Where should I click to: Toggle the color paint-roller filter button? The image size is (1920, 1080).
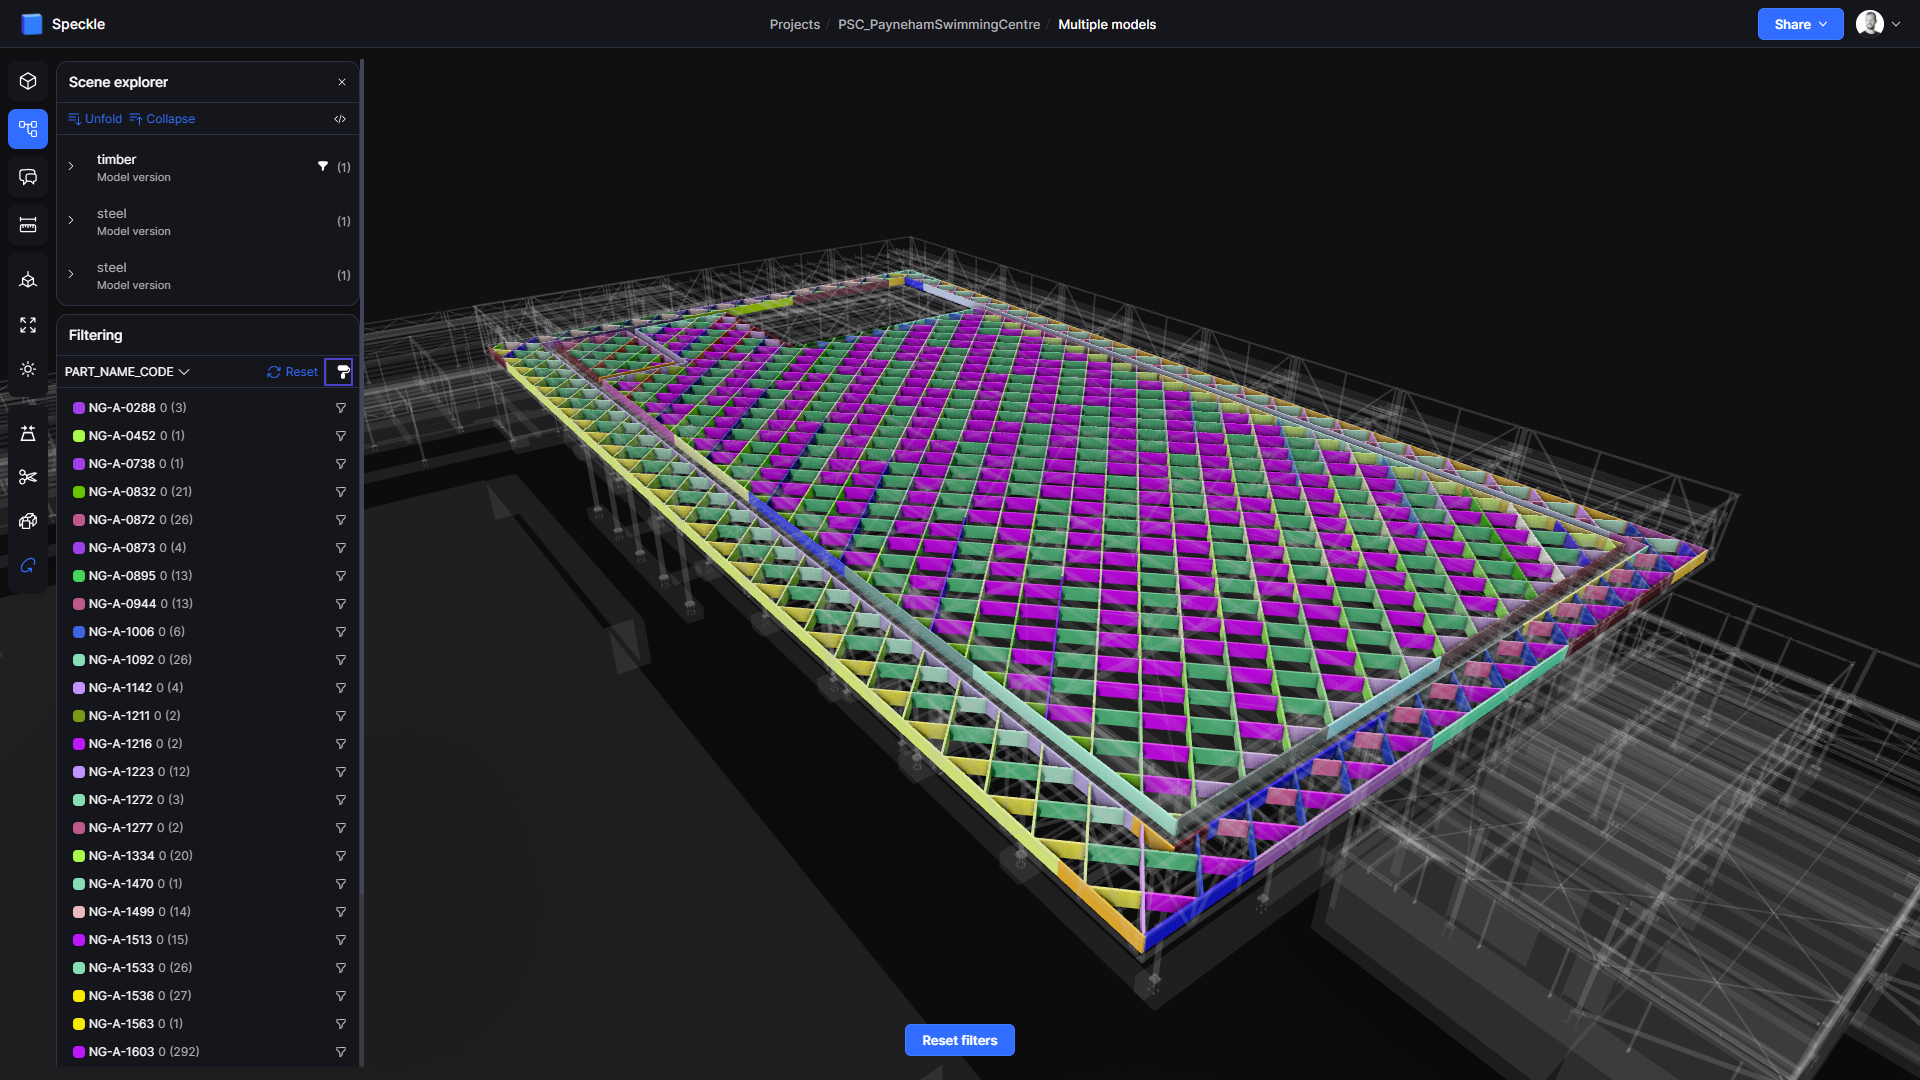tap(342, 372)
